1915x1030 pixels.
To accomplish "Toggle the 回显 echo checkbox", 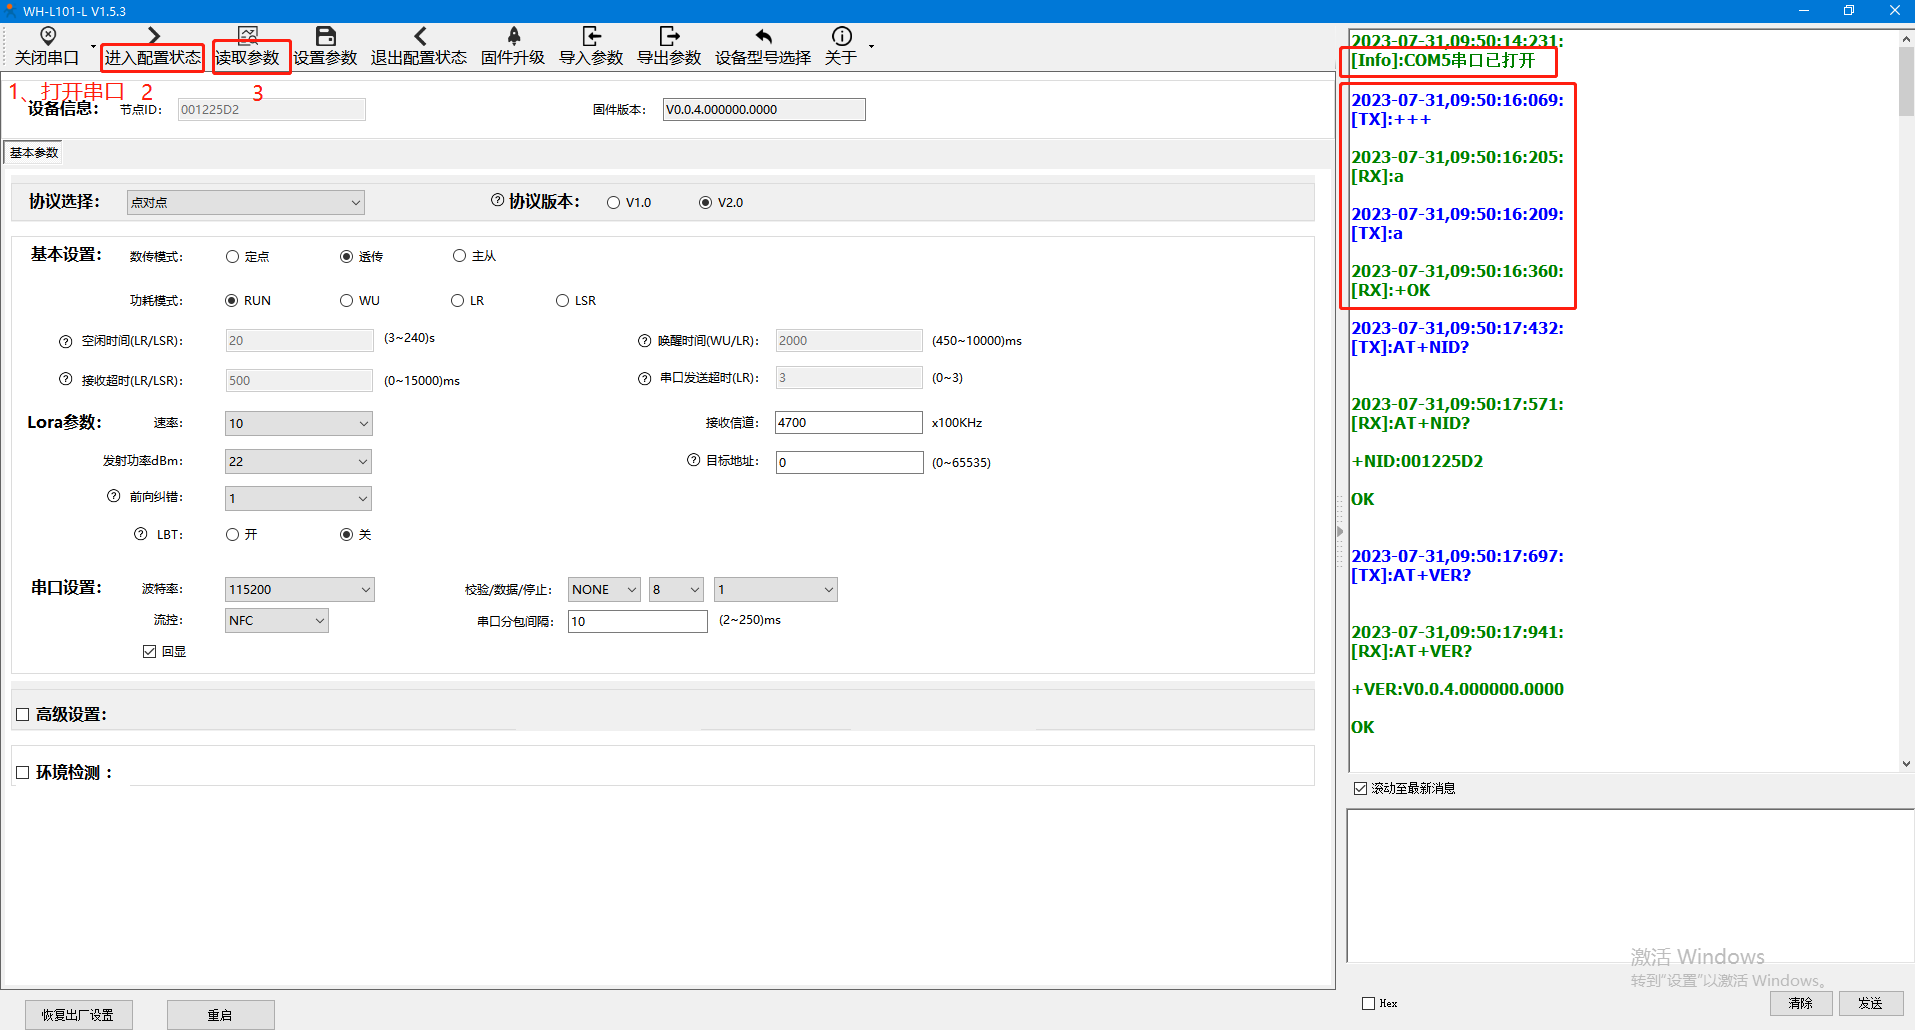I will click(150, 652).
